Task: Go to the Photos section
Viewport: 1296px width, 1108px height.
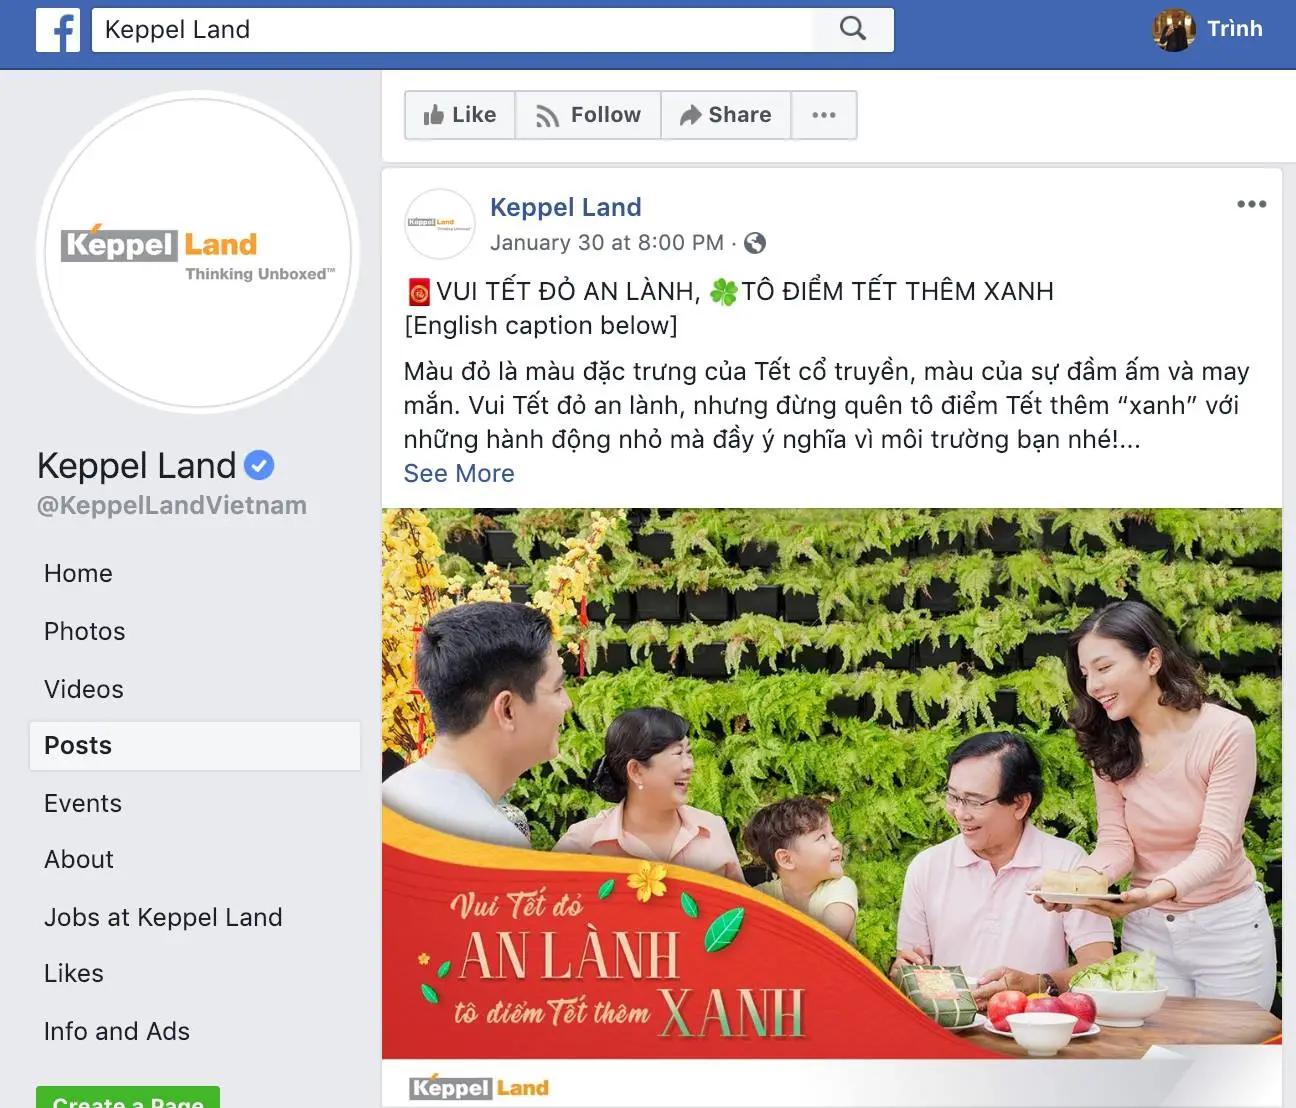Action: point(85,632)
